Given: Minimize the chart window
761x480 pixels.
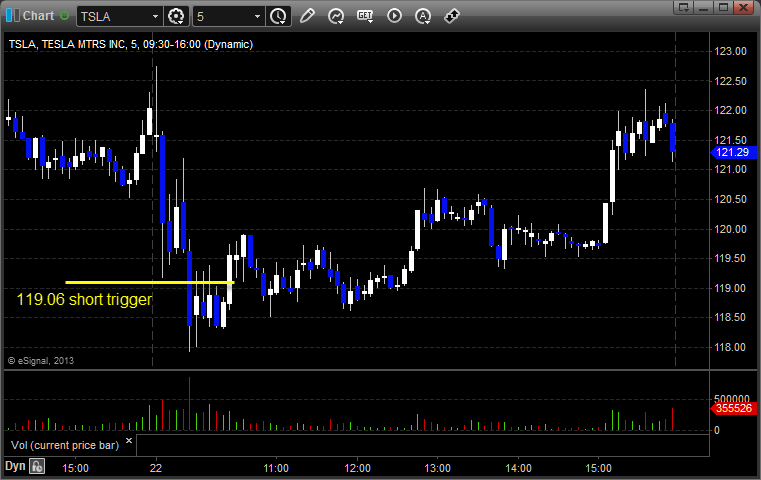Looking at the screenshot, I should click(704, 7).
